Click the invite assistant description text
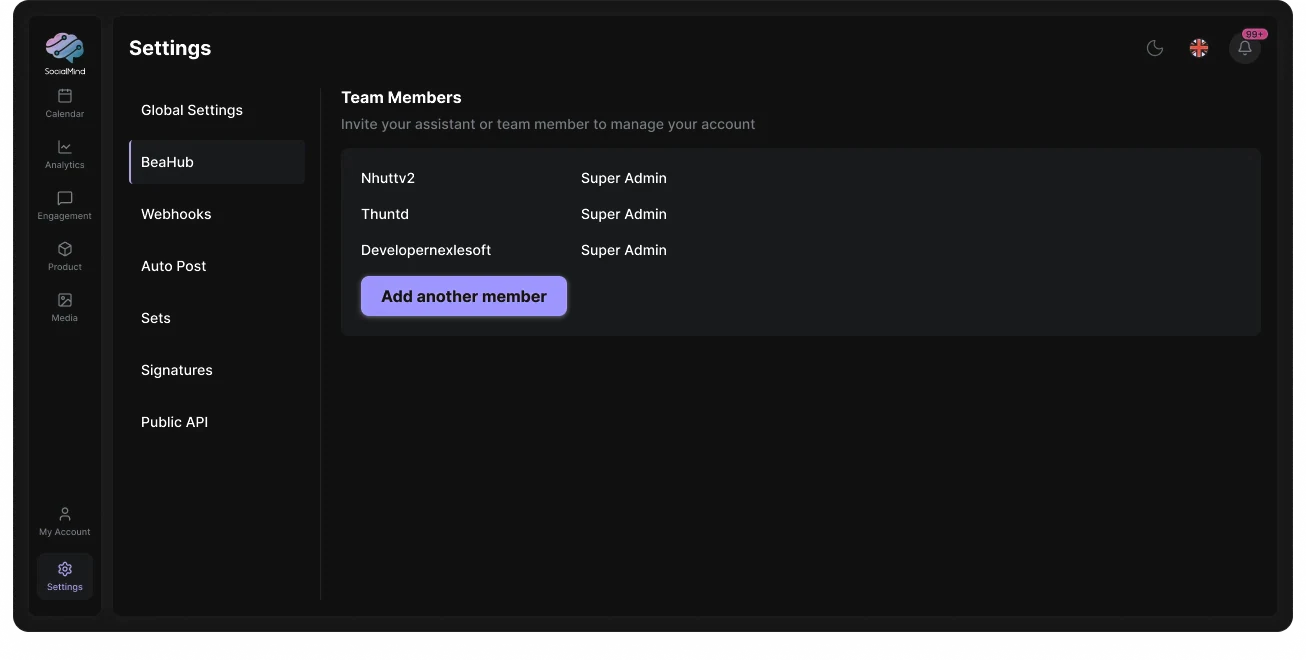The image size is (1306, 660). coord(548,124)
